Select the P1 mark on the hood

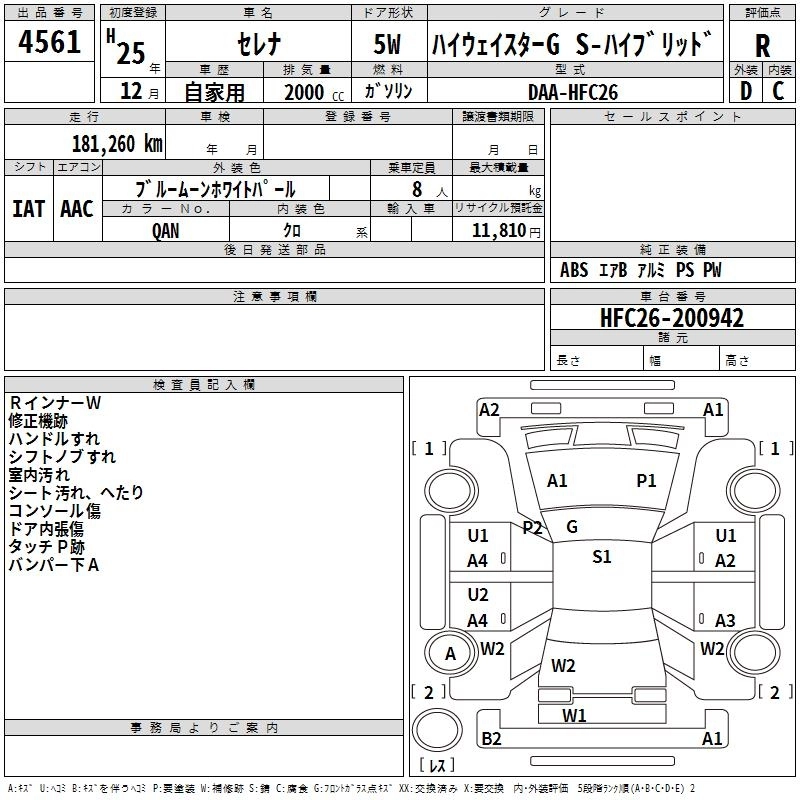[x=646, y=481]
